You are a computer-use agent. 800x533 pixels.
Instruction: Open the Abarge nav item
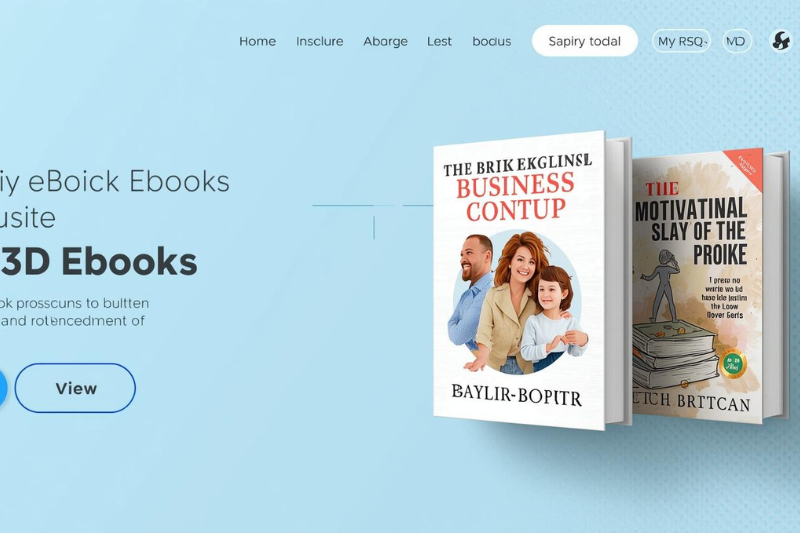point(385,41)
